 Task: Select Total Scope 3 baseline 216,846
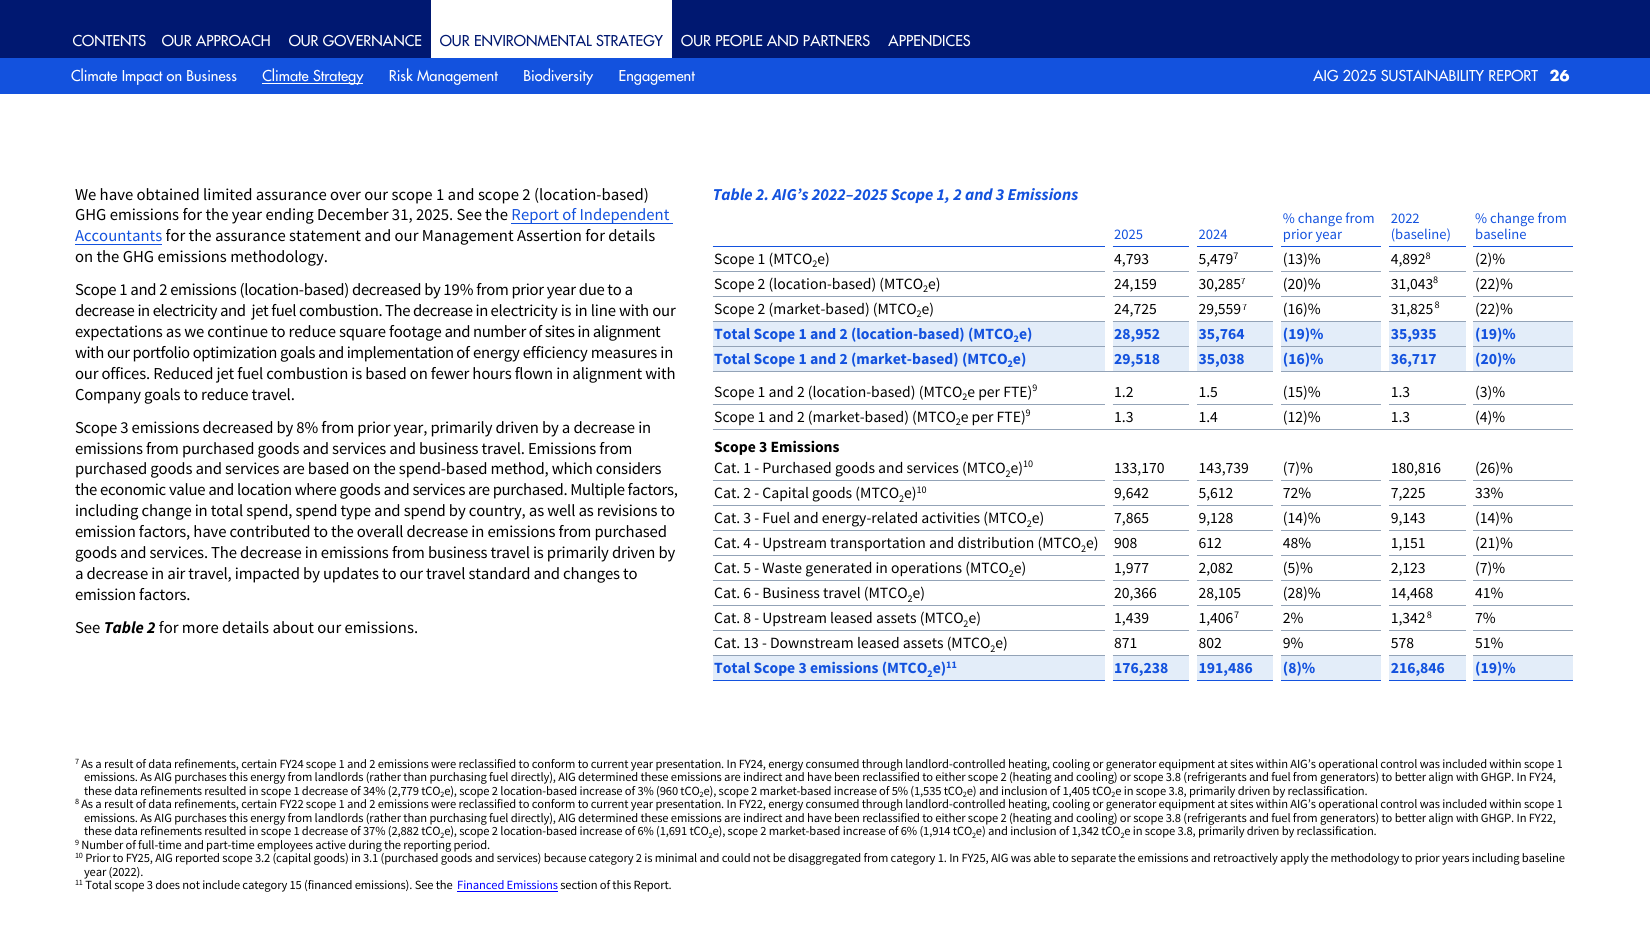click(1417, 668)
